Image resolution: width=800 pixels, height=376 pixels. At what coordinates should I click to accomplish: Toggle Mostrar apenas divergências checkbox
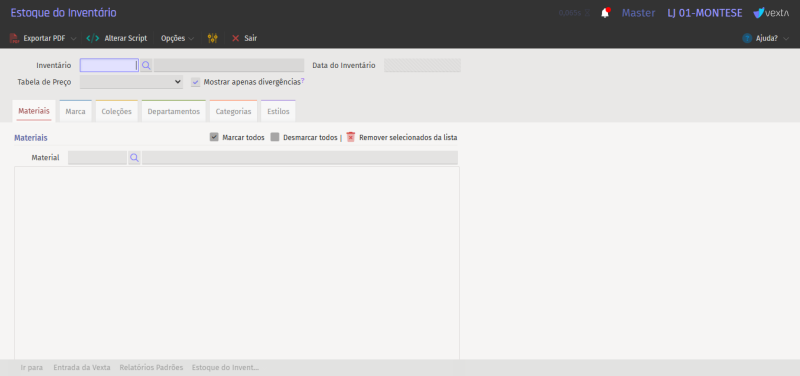[195, 82]
